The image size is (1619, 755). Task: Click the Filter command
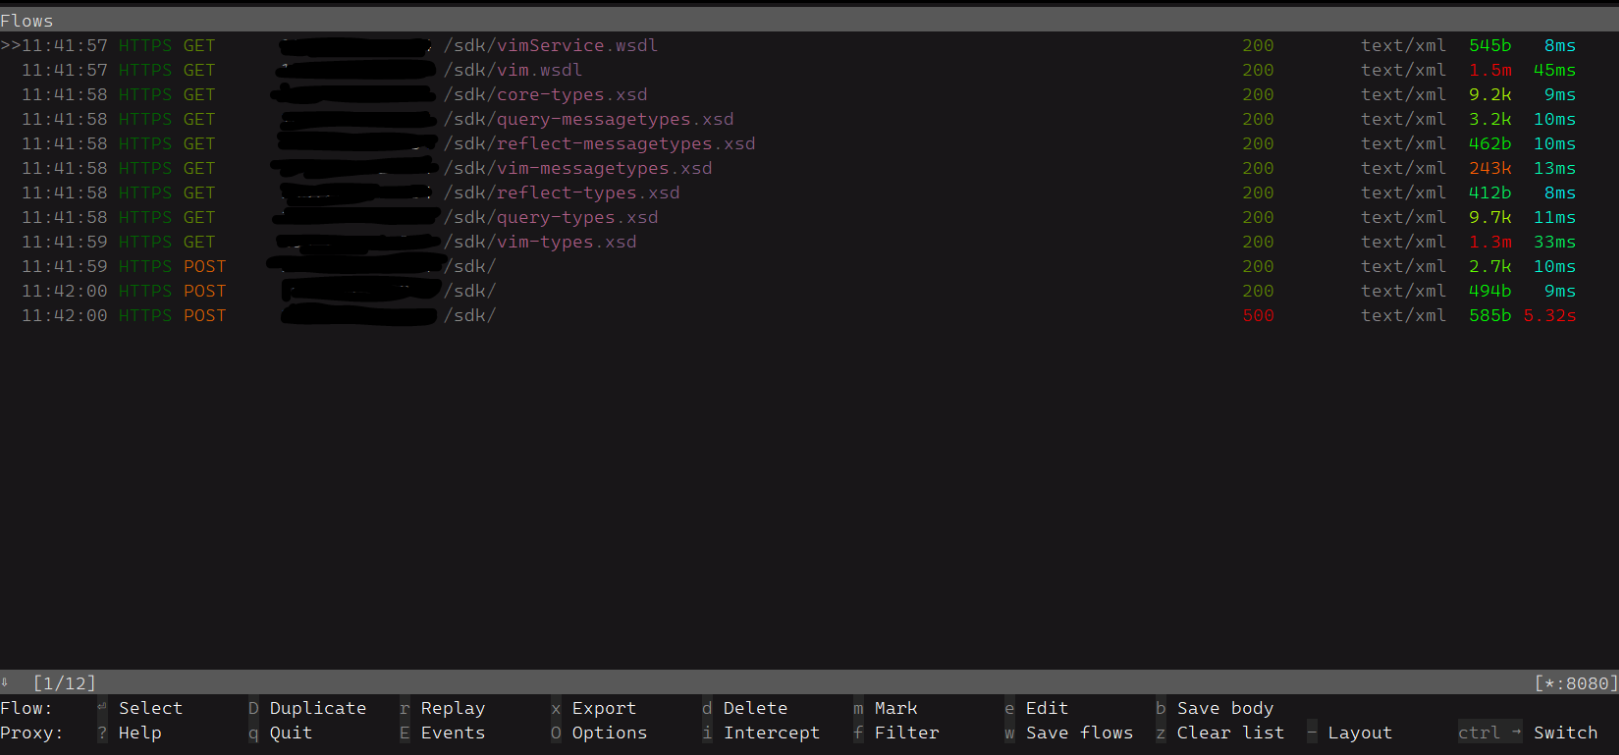coord(906,733)
